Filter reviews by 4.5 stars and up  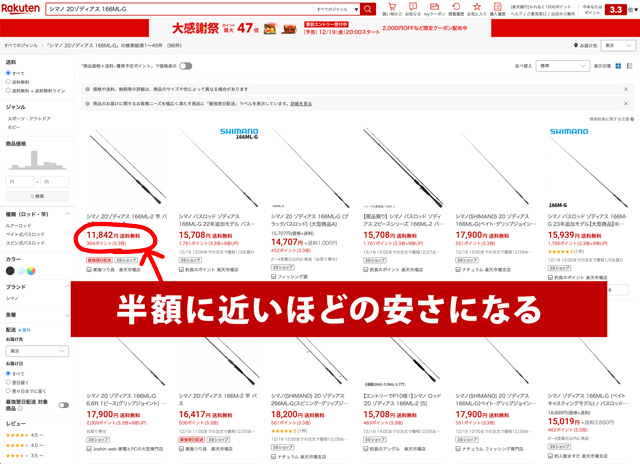coord(25,435)
